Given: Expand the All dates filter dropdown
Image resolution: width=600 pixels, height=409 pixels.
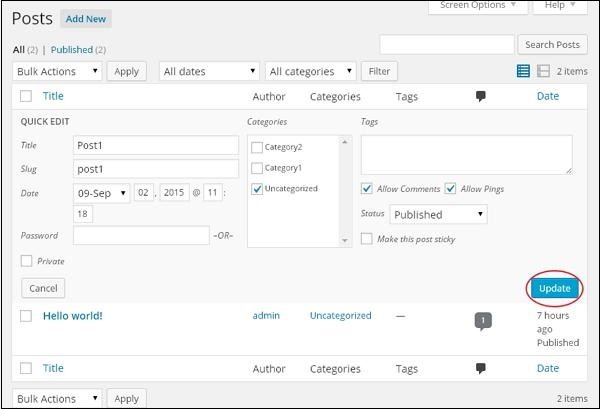Looking at the screenshot, I should point(209,71).
